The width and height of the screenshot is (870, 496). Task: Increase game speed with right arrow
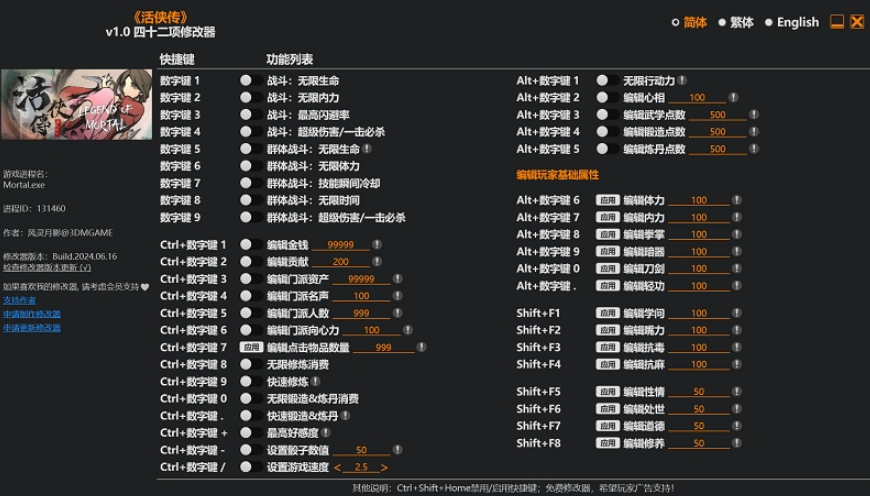click(384, 467)
